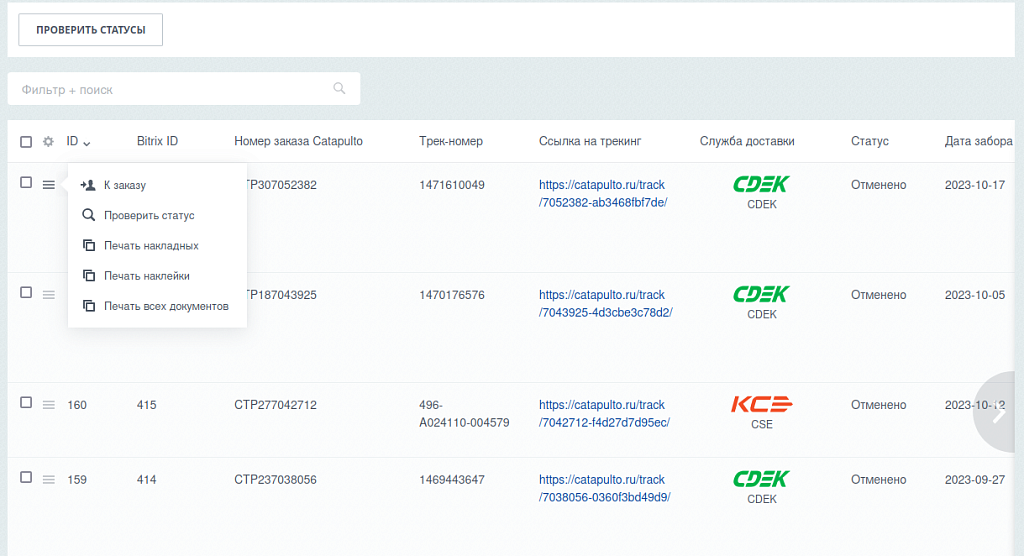Click the CSE delivery service logo
1024x556 pixels.
761,404
